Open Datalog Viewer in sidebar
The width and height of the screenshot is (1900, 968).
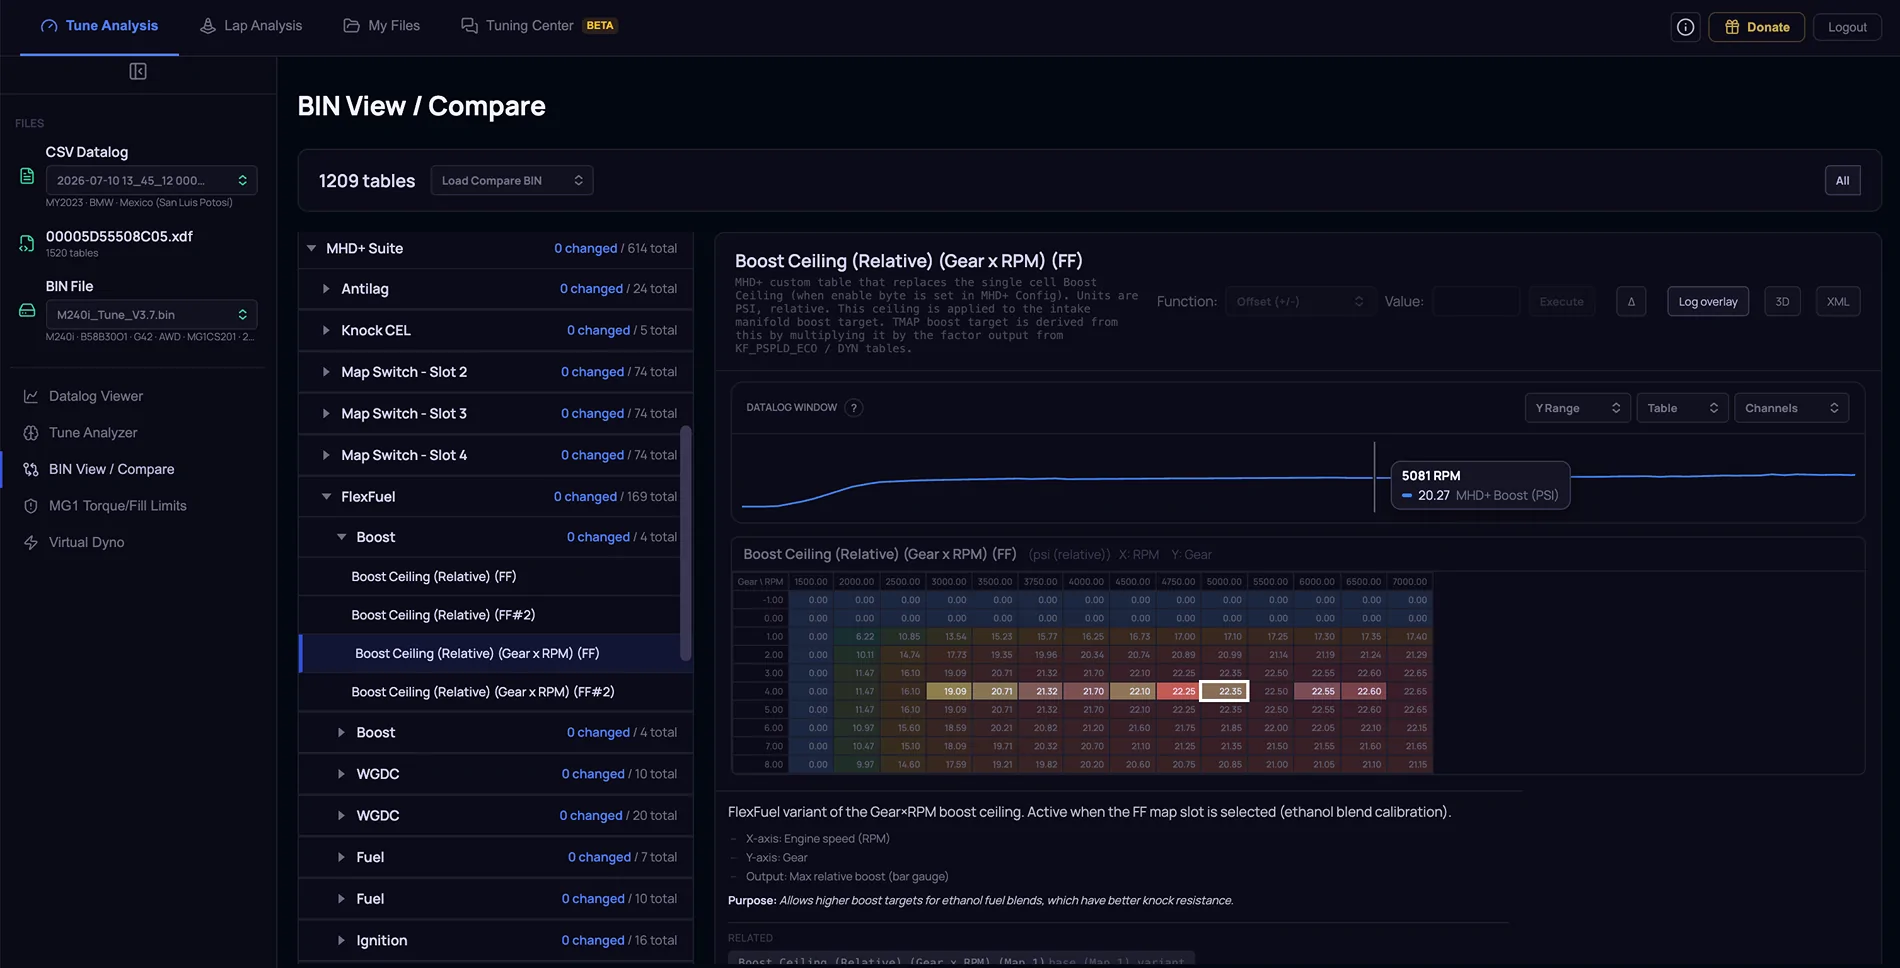96,396
